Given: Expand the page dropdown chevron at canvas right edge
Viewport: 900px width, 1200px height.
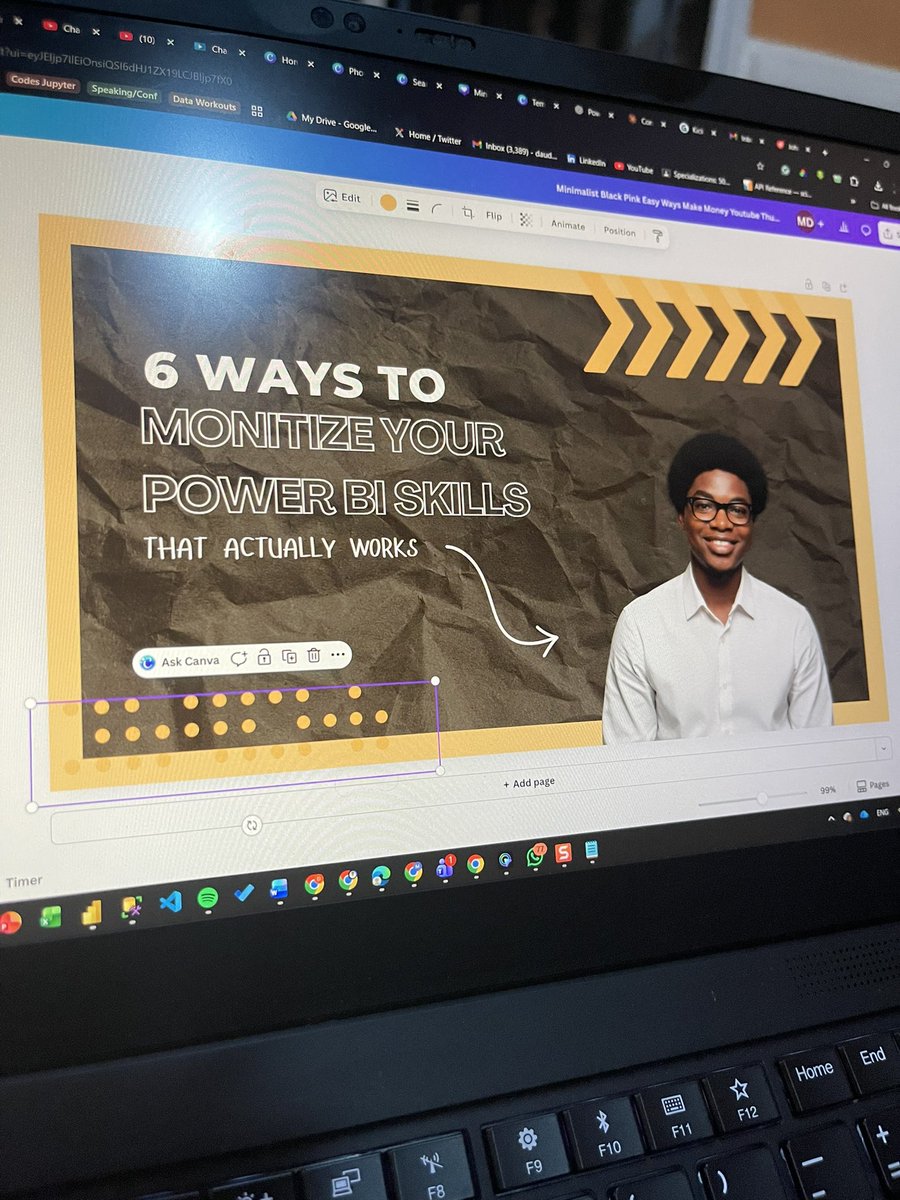Looking at the screenshot, I should pyautogui.click(x=884, y=747).
